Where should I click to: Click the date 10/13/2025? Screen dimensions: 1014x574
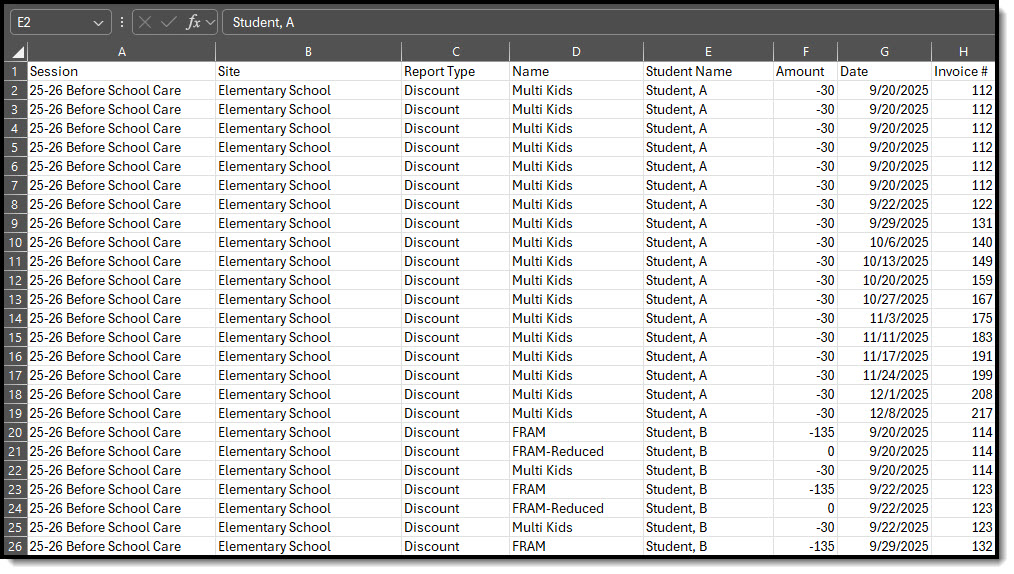pos(884,261)
